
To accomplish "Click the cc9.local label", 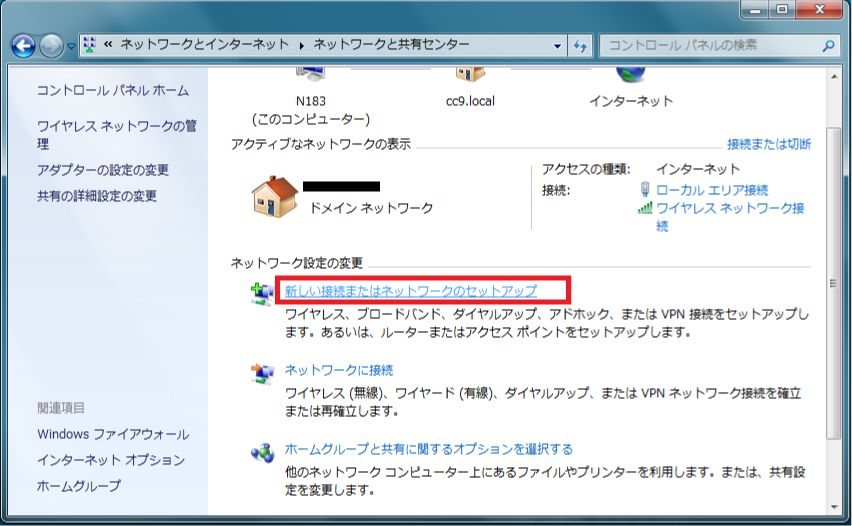I will tap(470, 101).
